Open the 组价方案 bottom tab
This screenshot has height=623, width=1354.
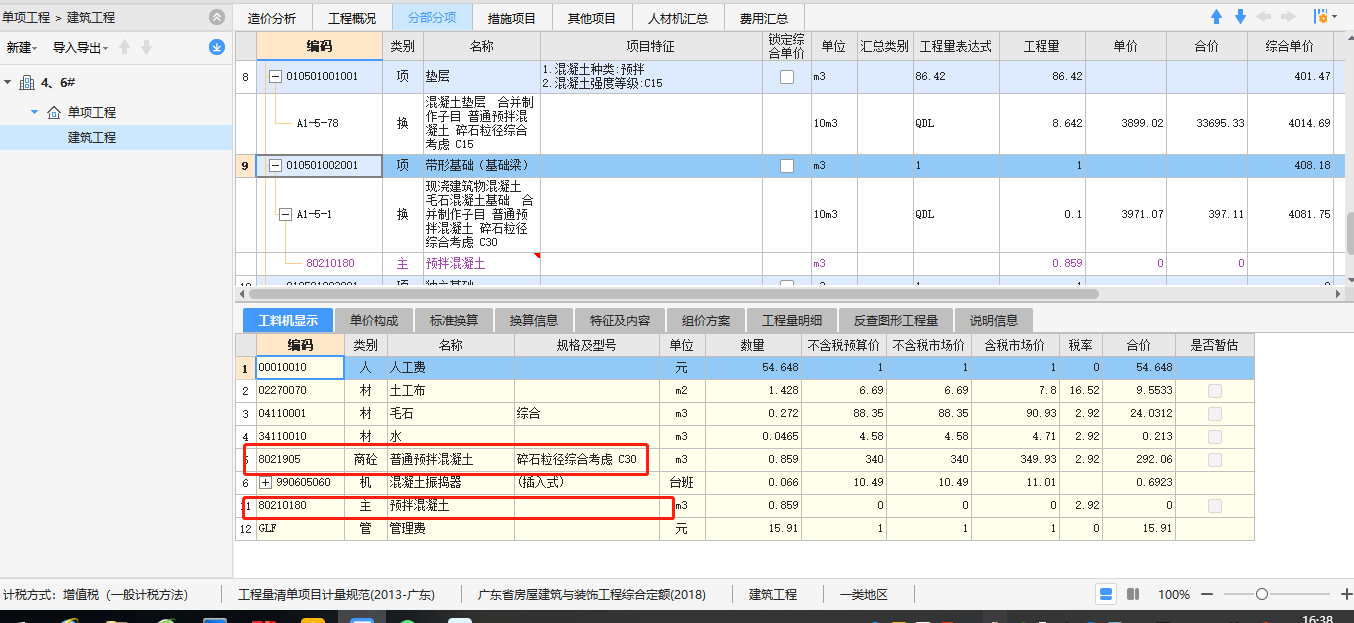[706, 321]
